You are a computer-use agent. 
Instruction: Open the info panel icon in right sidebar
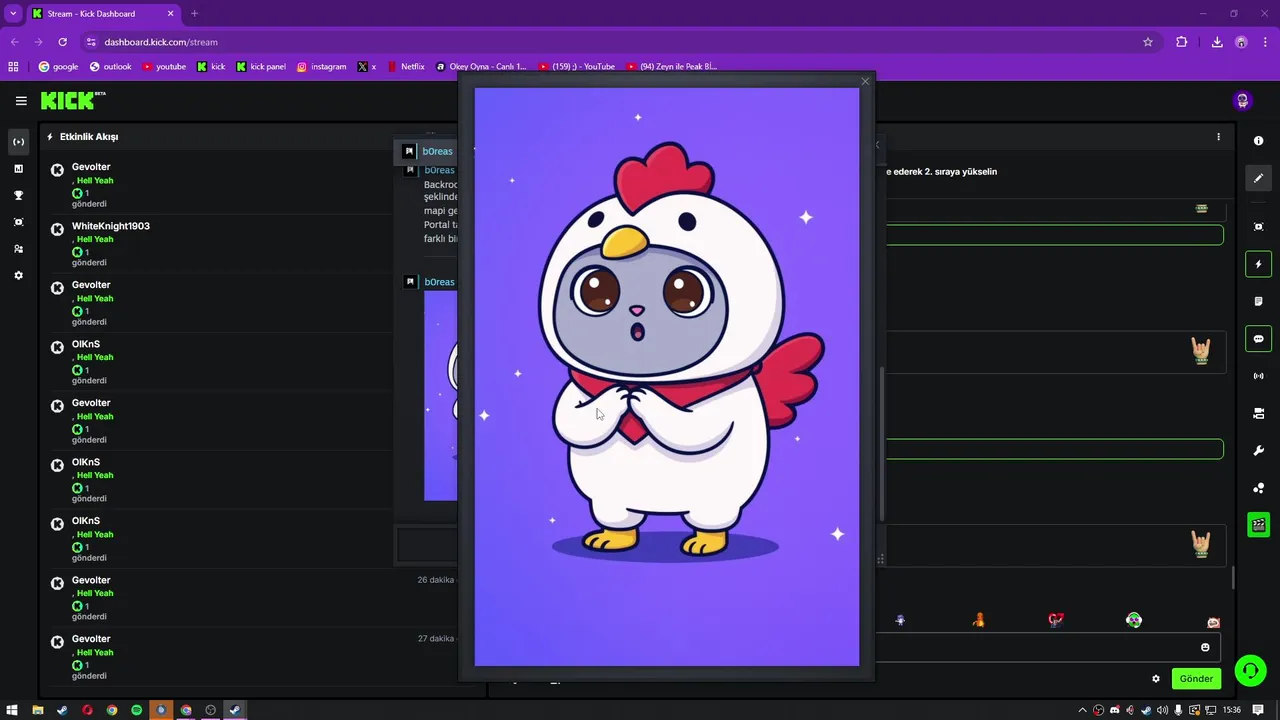1259,141
